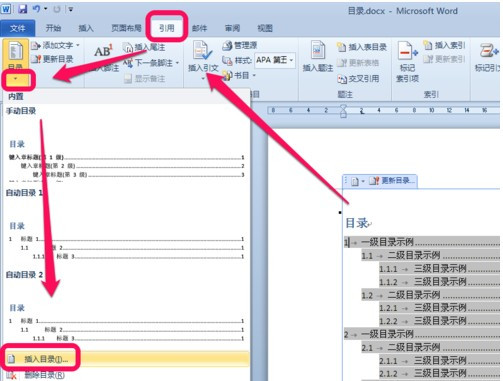The image size is (503, 381).
Task: Click 显示备注 in the ribbon
Action: (x=144, y=79)
